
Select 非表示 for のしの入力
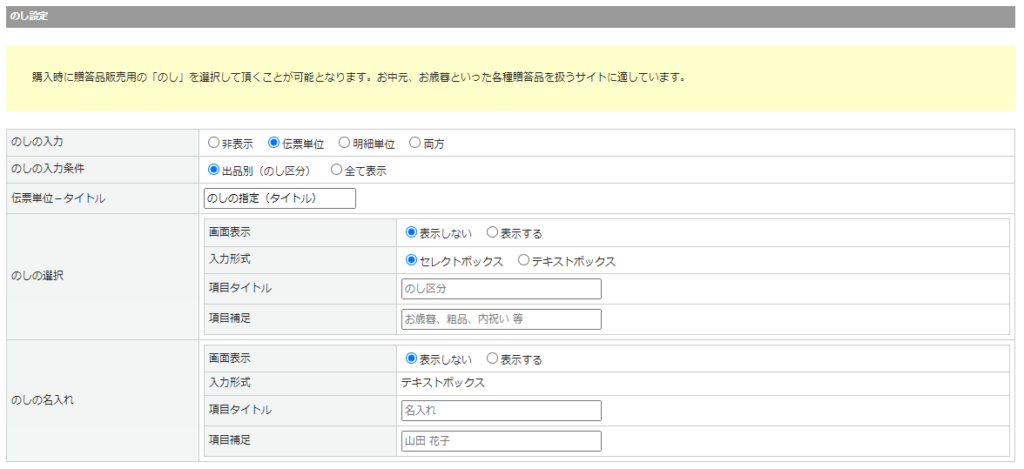pos(213,143)
